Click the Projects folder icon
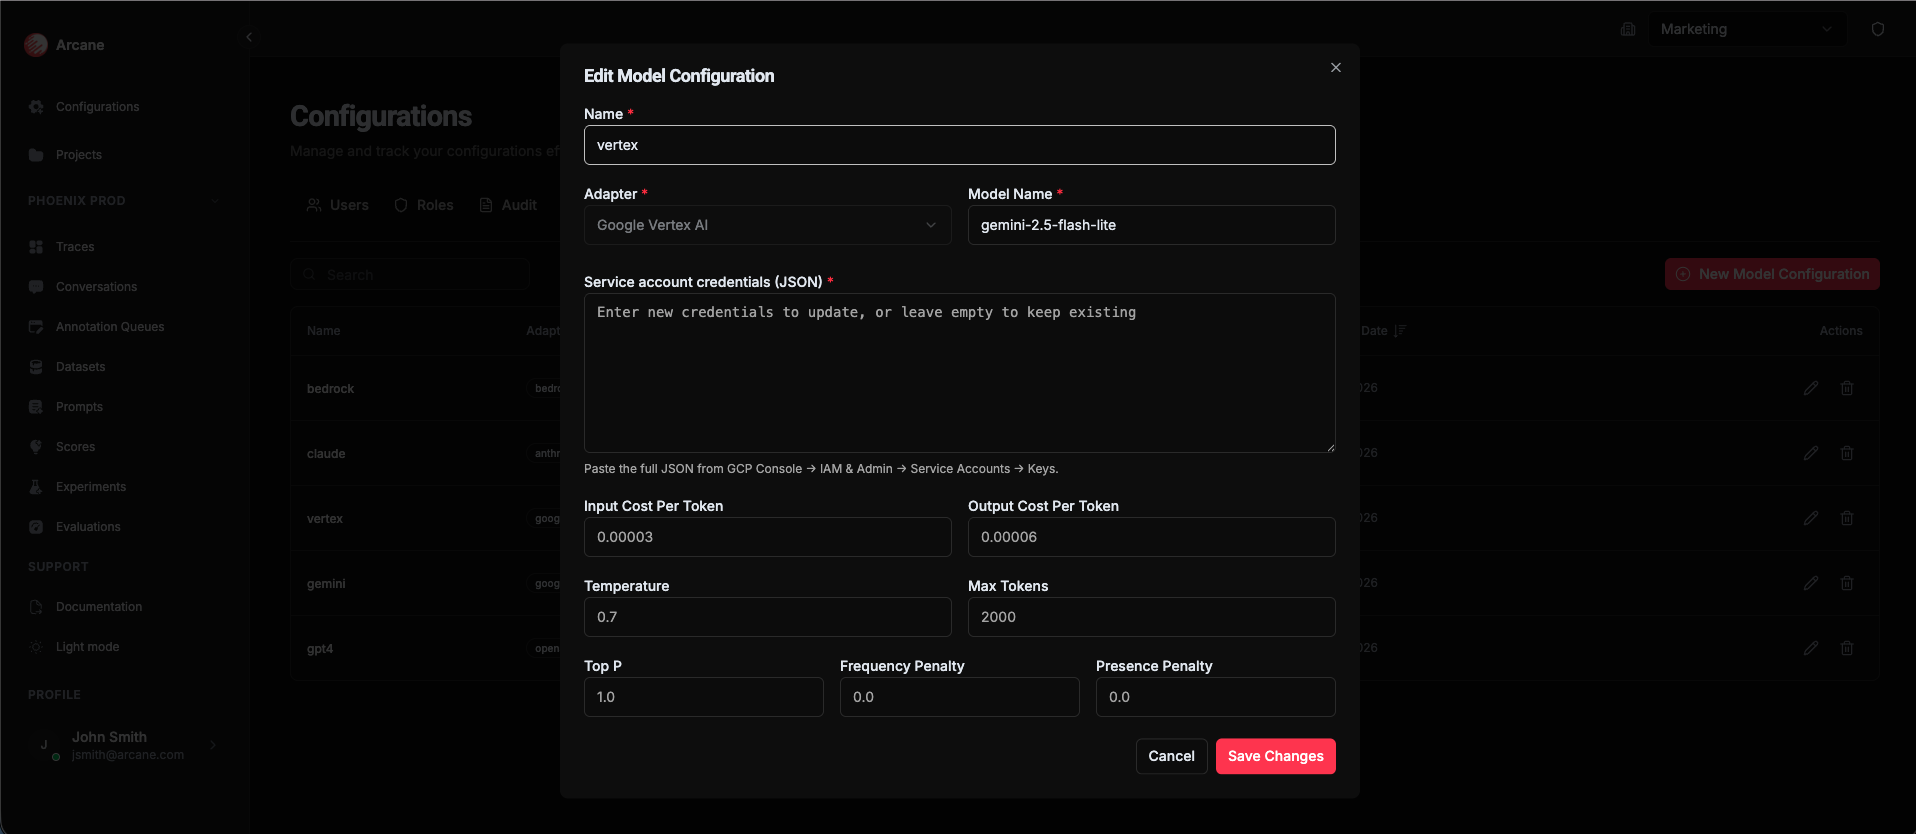Image resolution: width=1916 pixels, height=834 pixels. pyautogui.click(x=36, y=155)
